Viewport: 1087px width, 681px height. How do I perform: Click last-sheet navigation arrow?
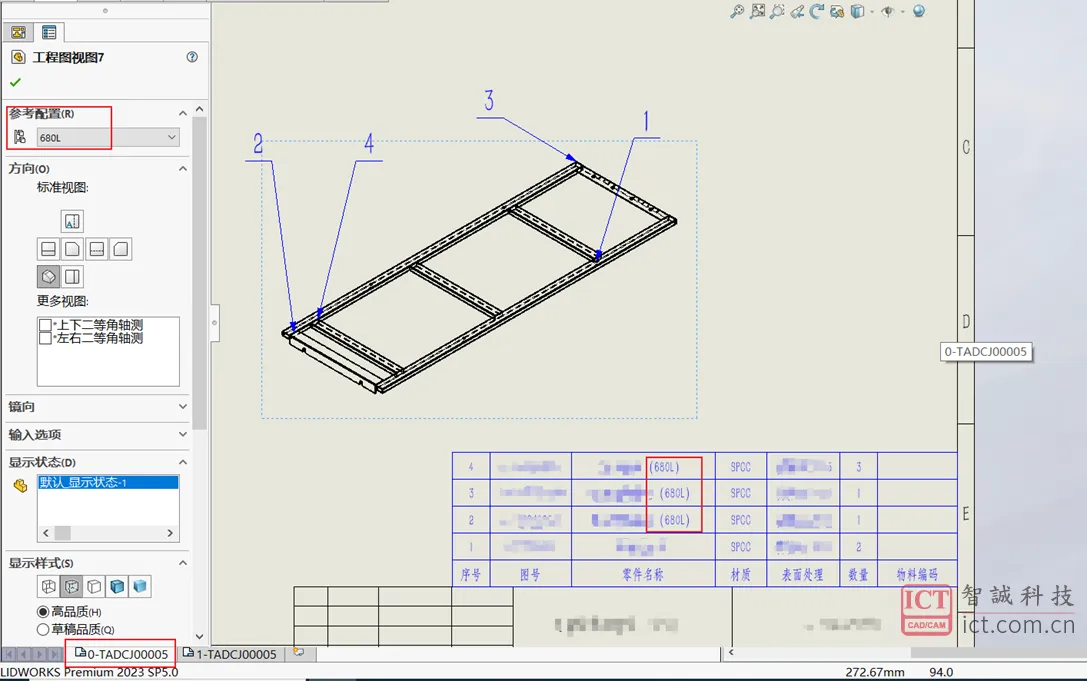click(x=55, y=654)
